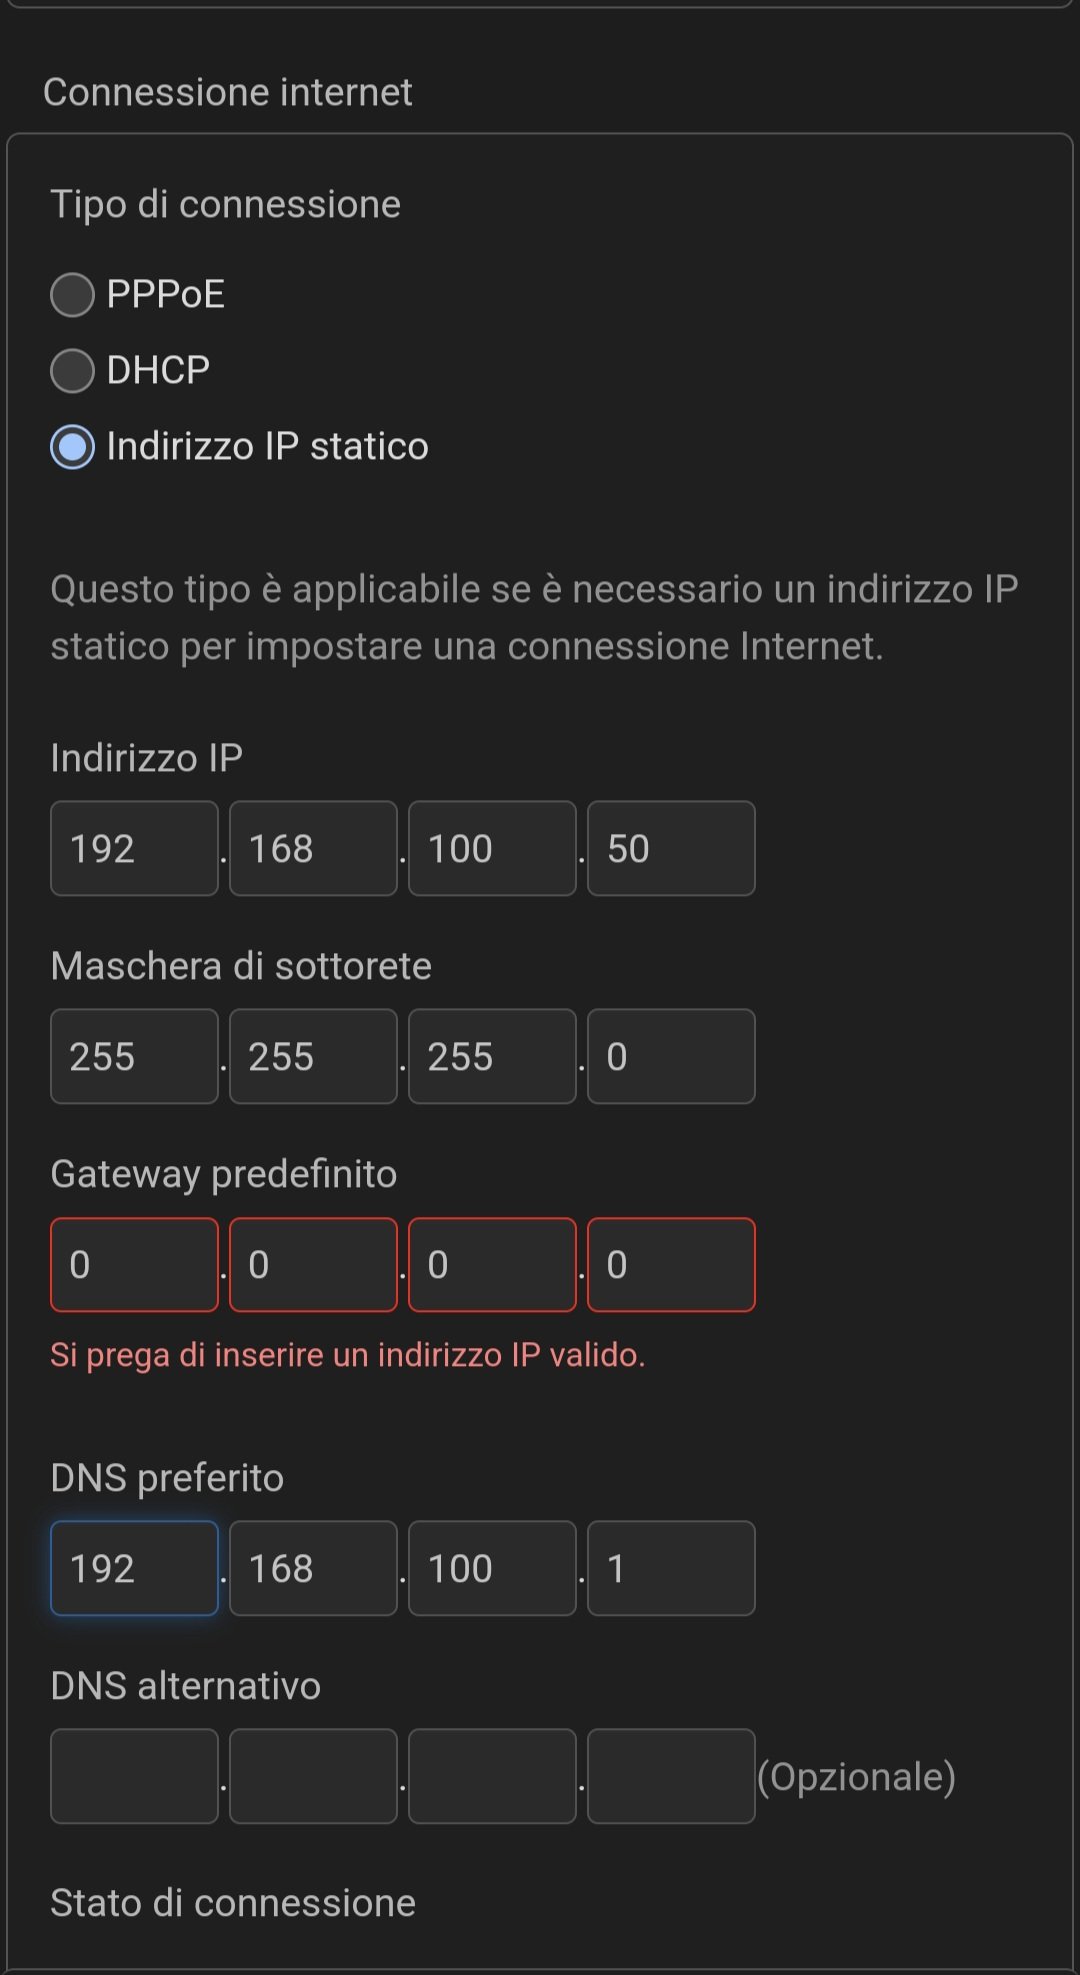Edit DNS preferito last octet (1)

coord(671,1568)
